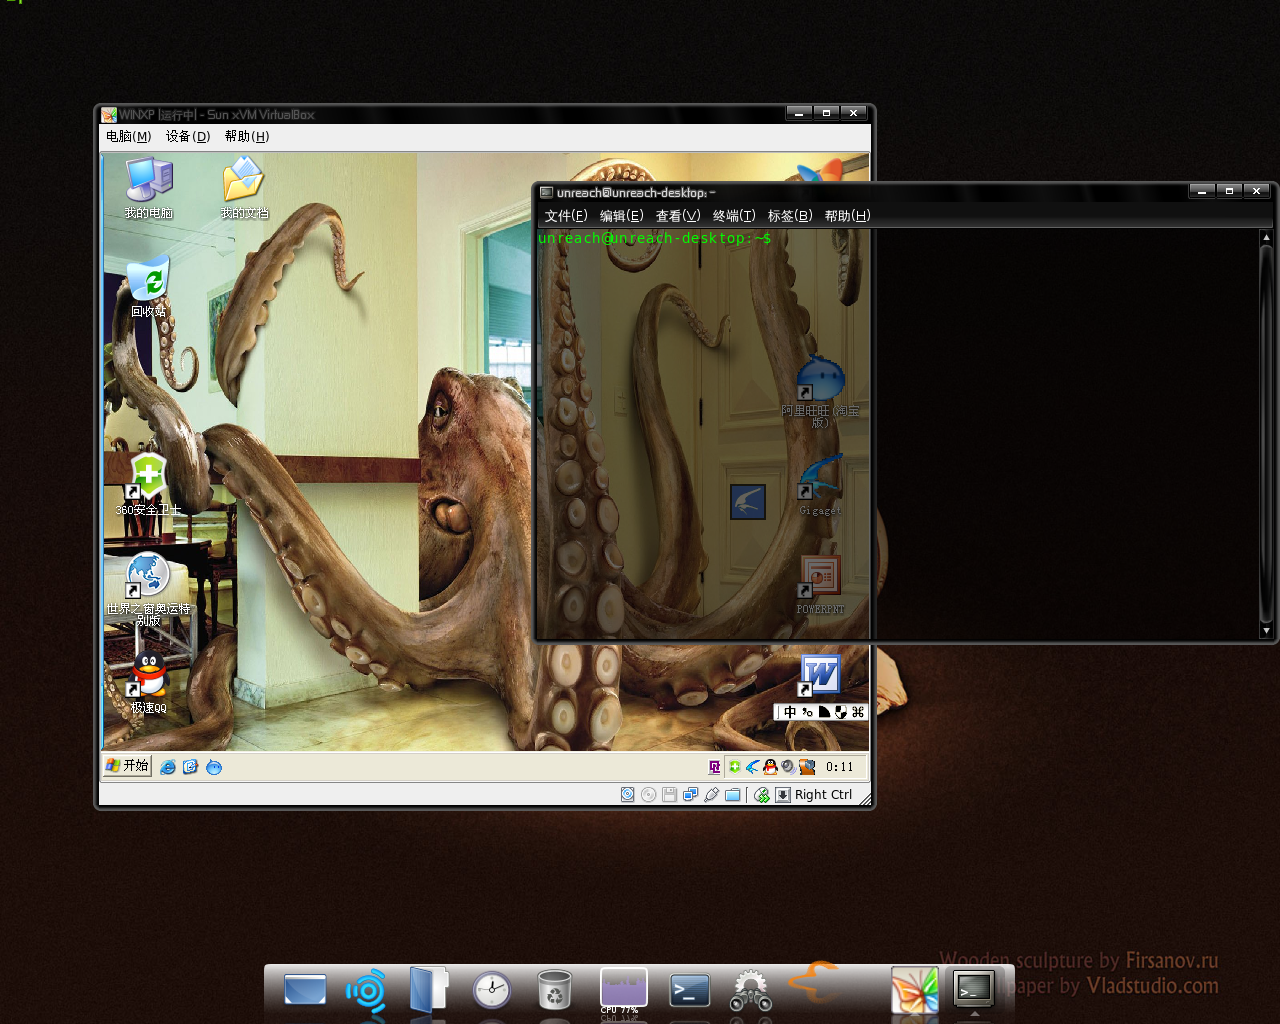Open blue folder icon in dock

[429, 991]
